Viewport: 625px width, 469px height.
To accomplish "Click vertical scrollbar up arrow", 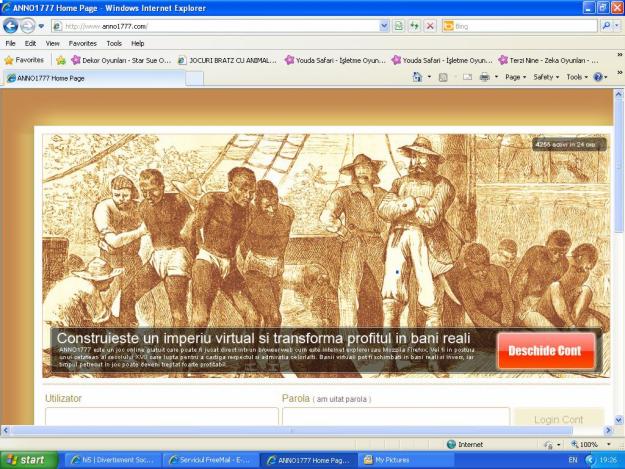I will [619, 94].
